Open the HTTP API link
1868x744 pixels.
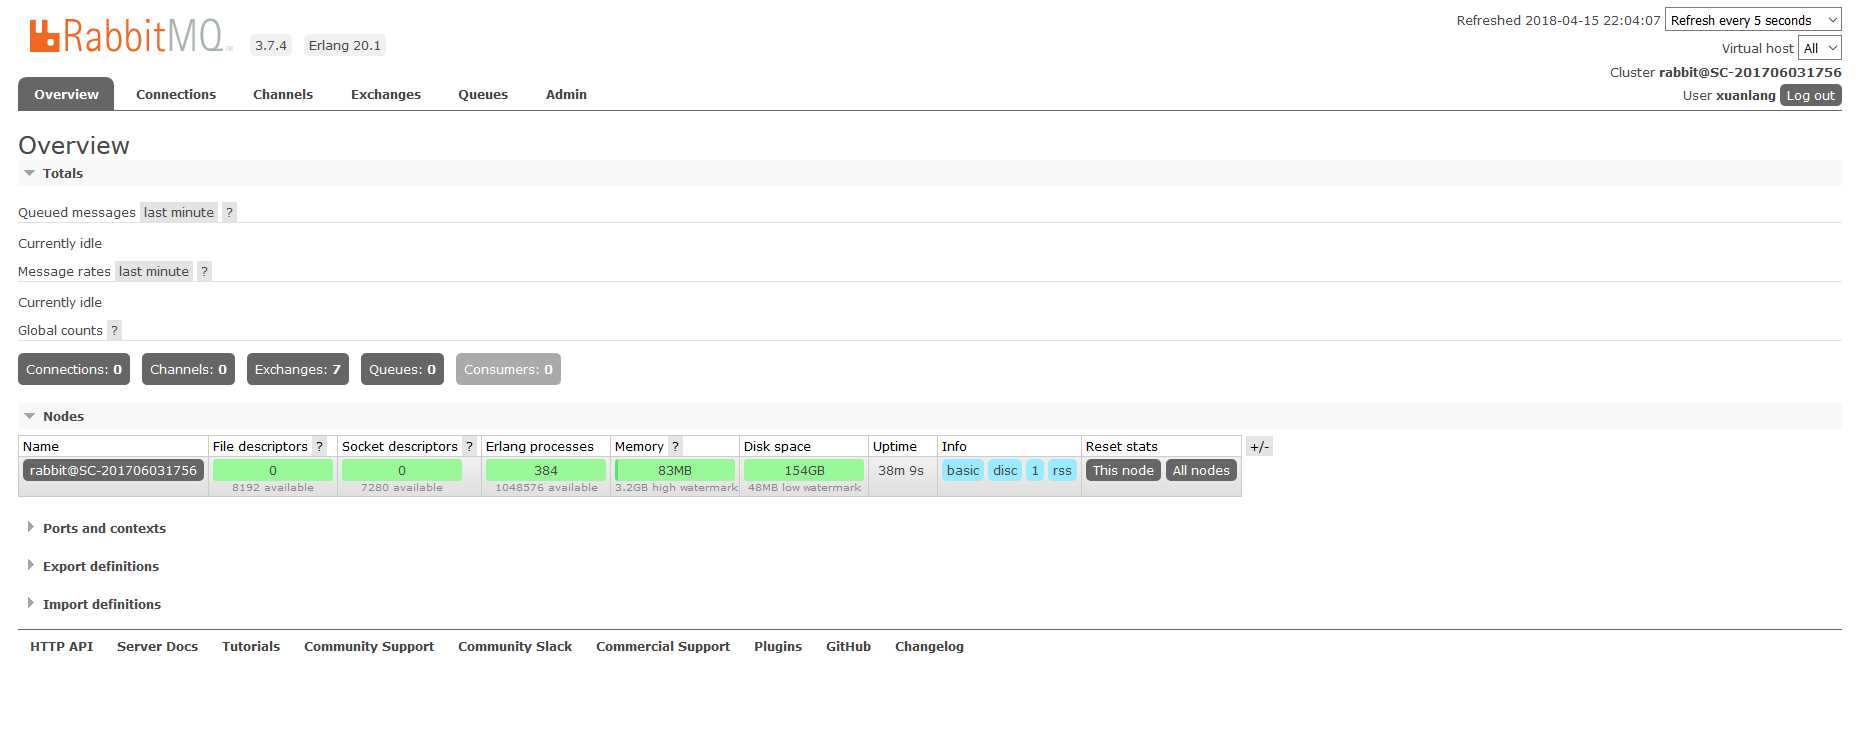click(x=61, y=646)
